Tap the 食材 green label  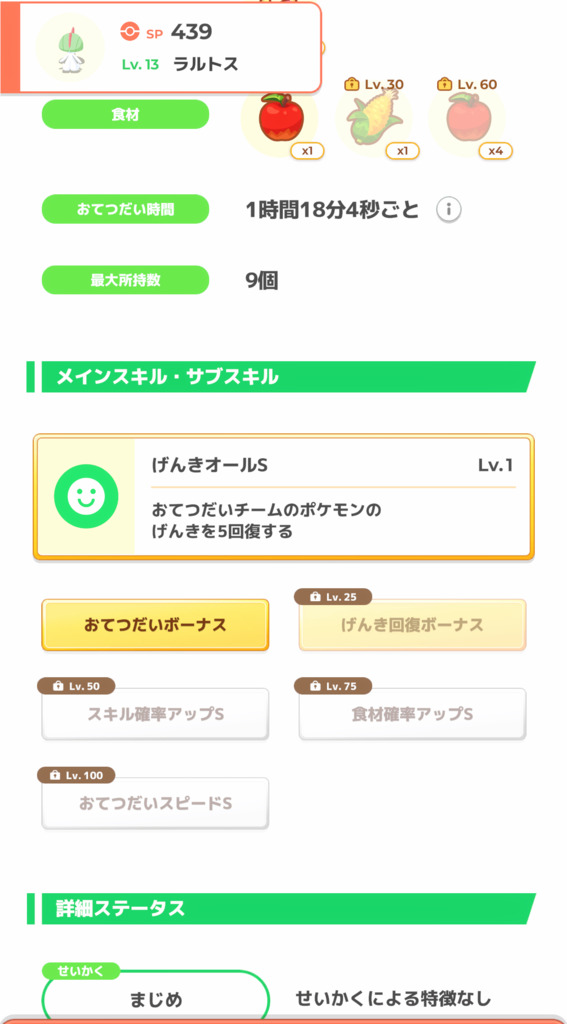125,115
